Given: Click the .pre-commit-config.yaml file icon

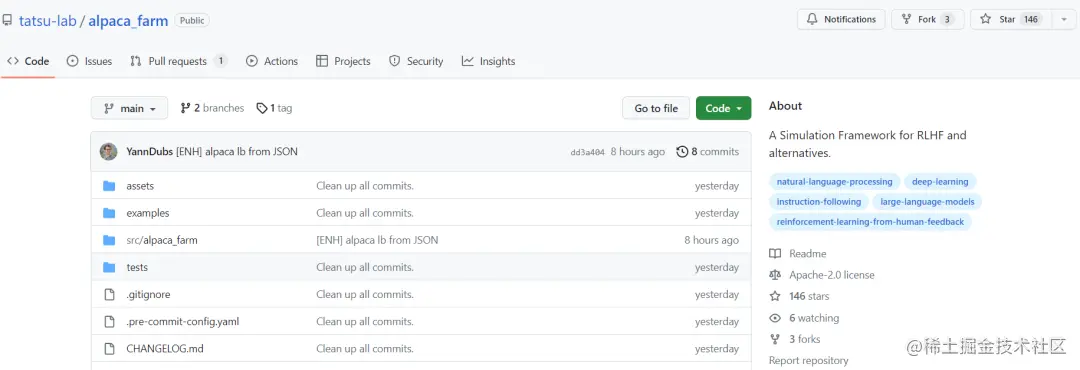Looking at the screenshot, I should point(109,322).
